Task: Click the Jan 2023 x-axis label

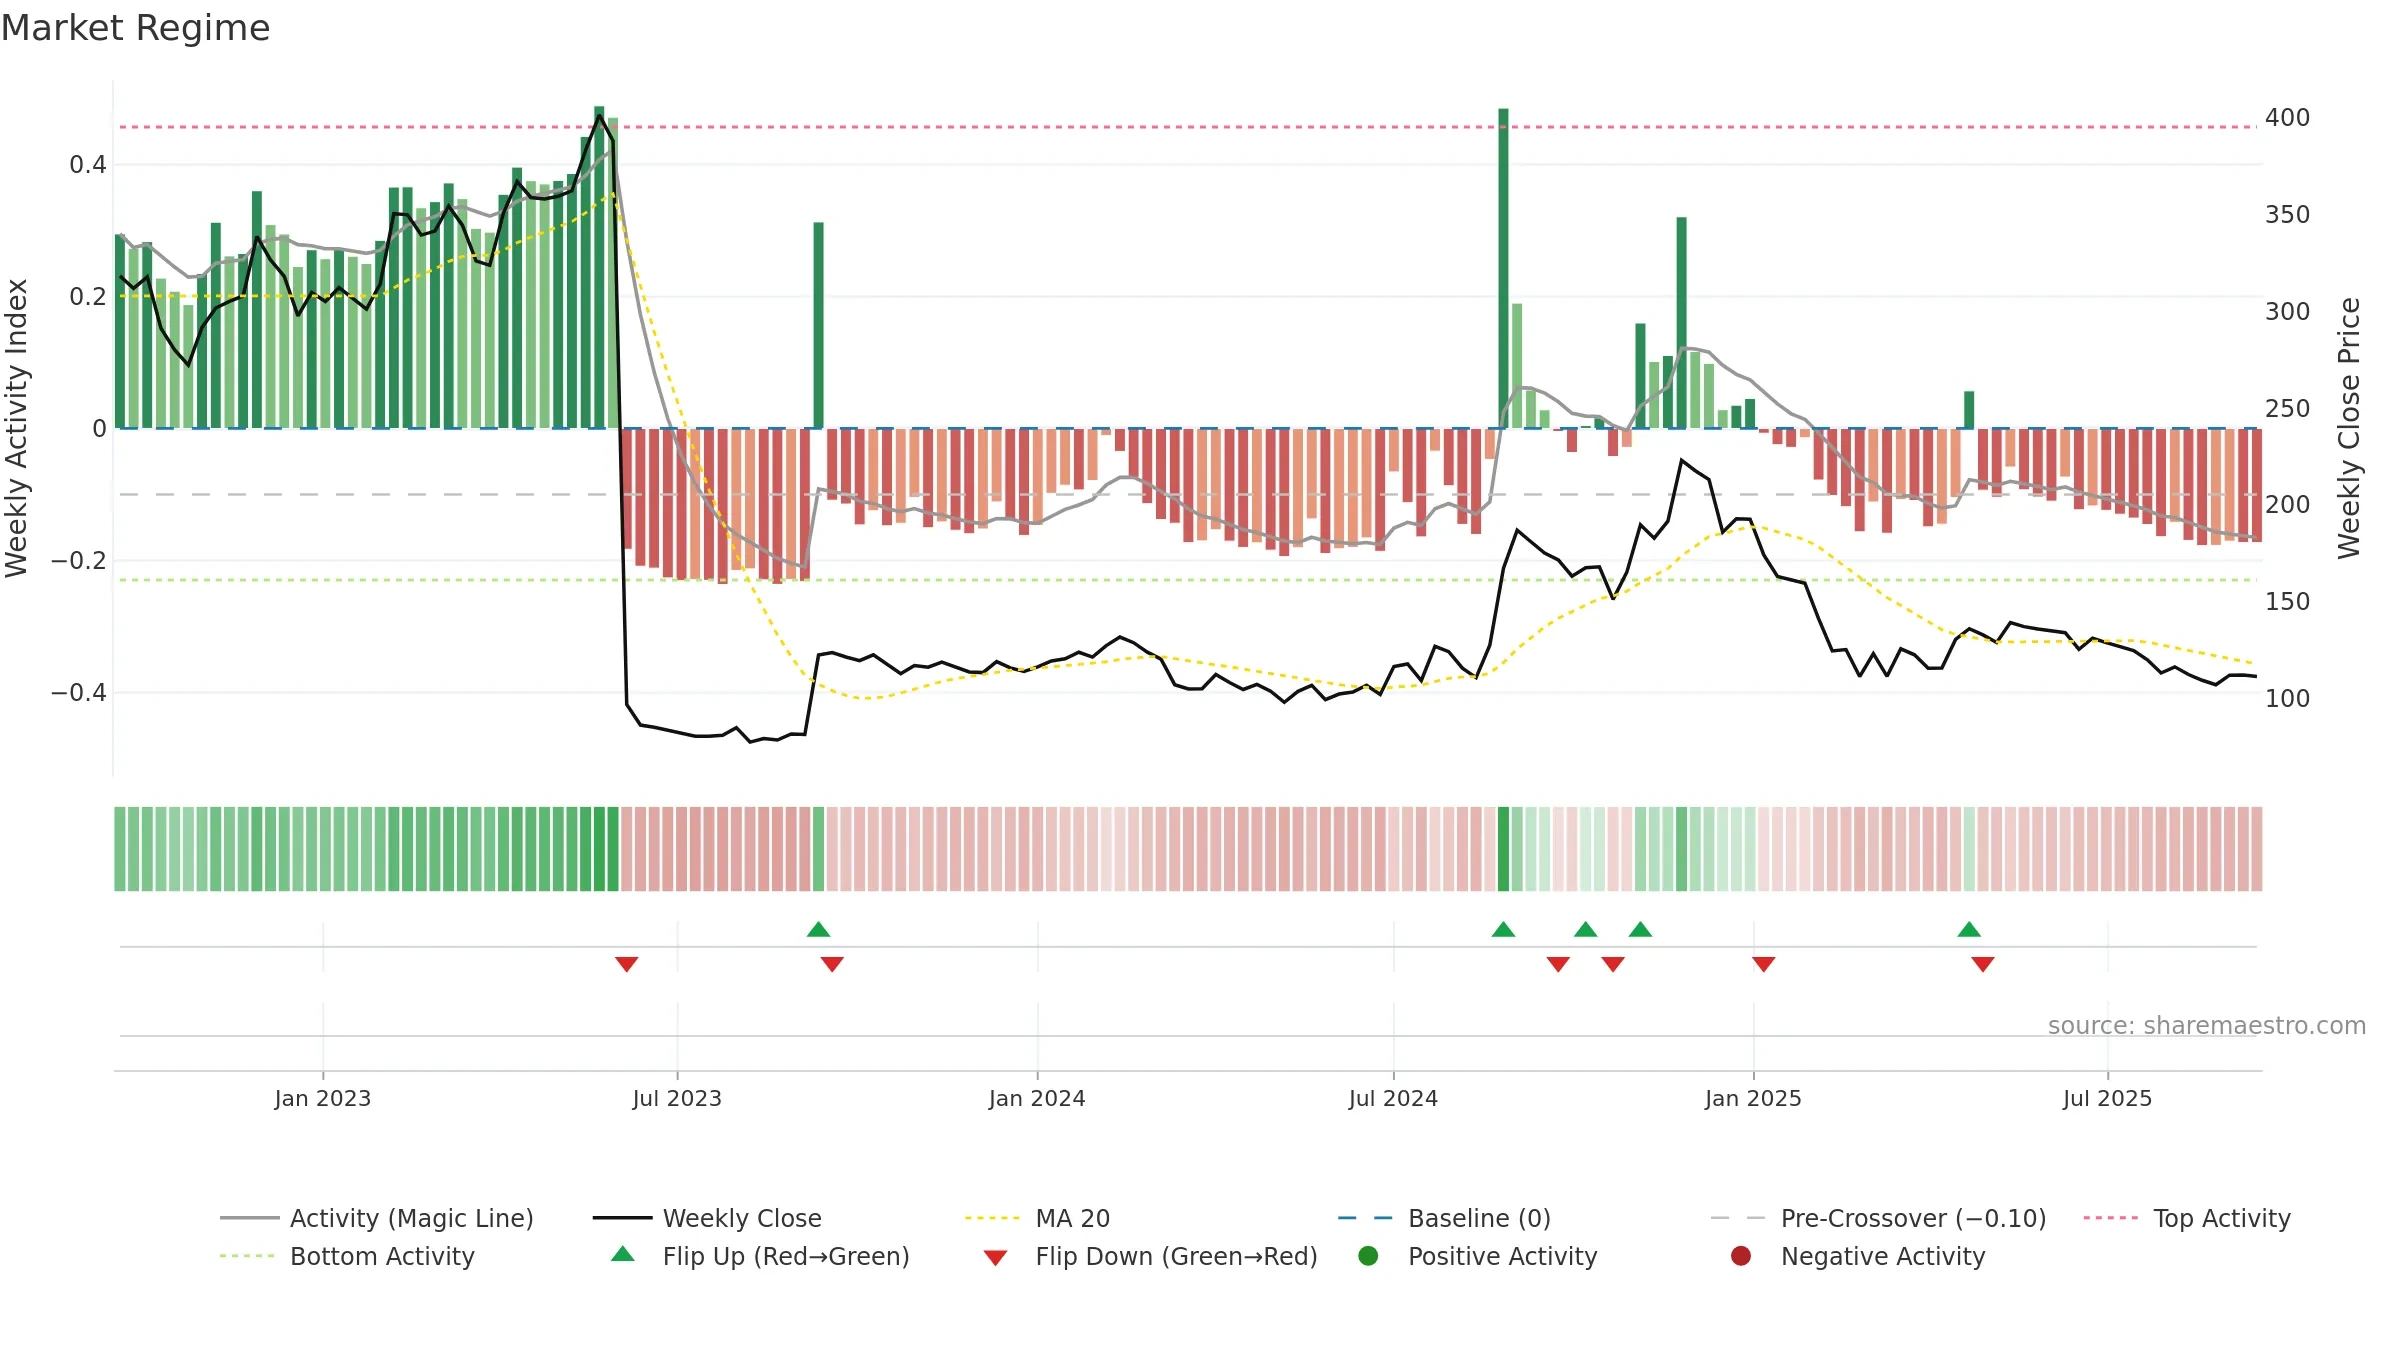Action: coord(323,1098)
